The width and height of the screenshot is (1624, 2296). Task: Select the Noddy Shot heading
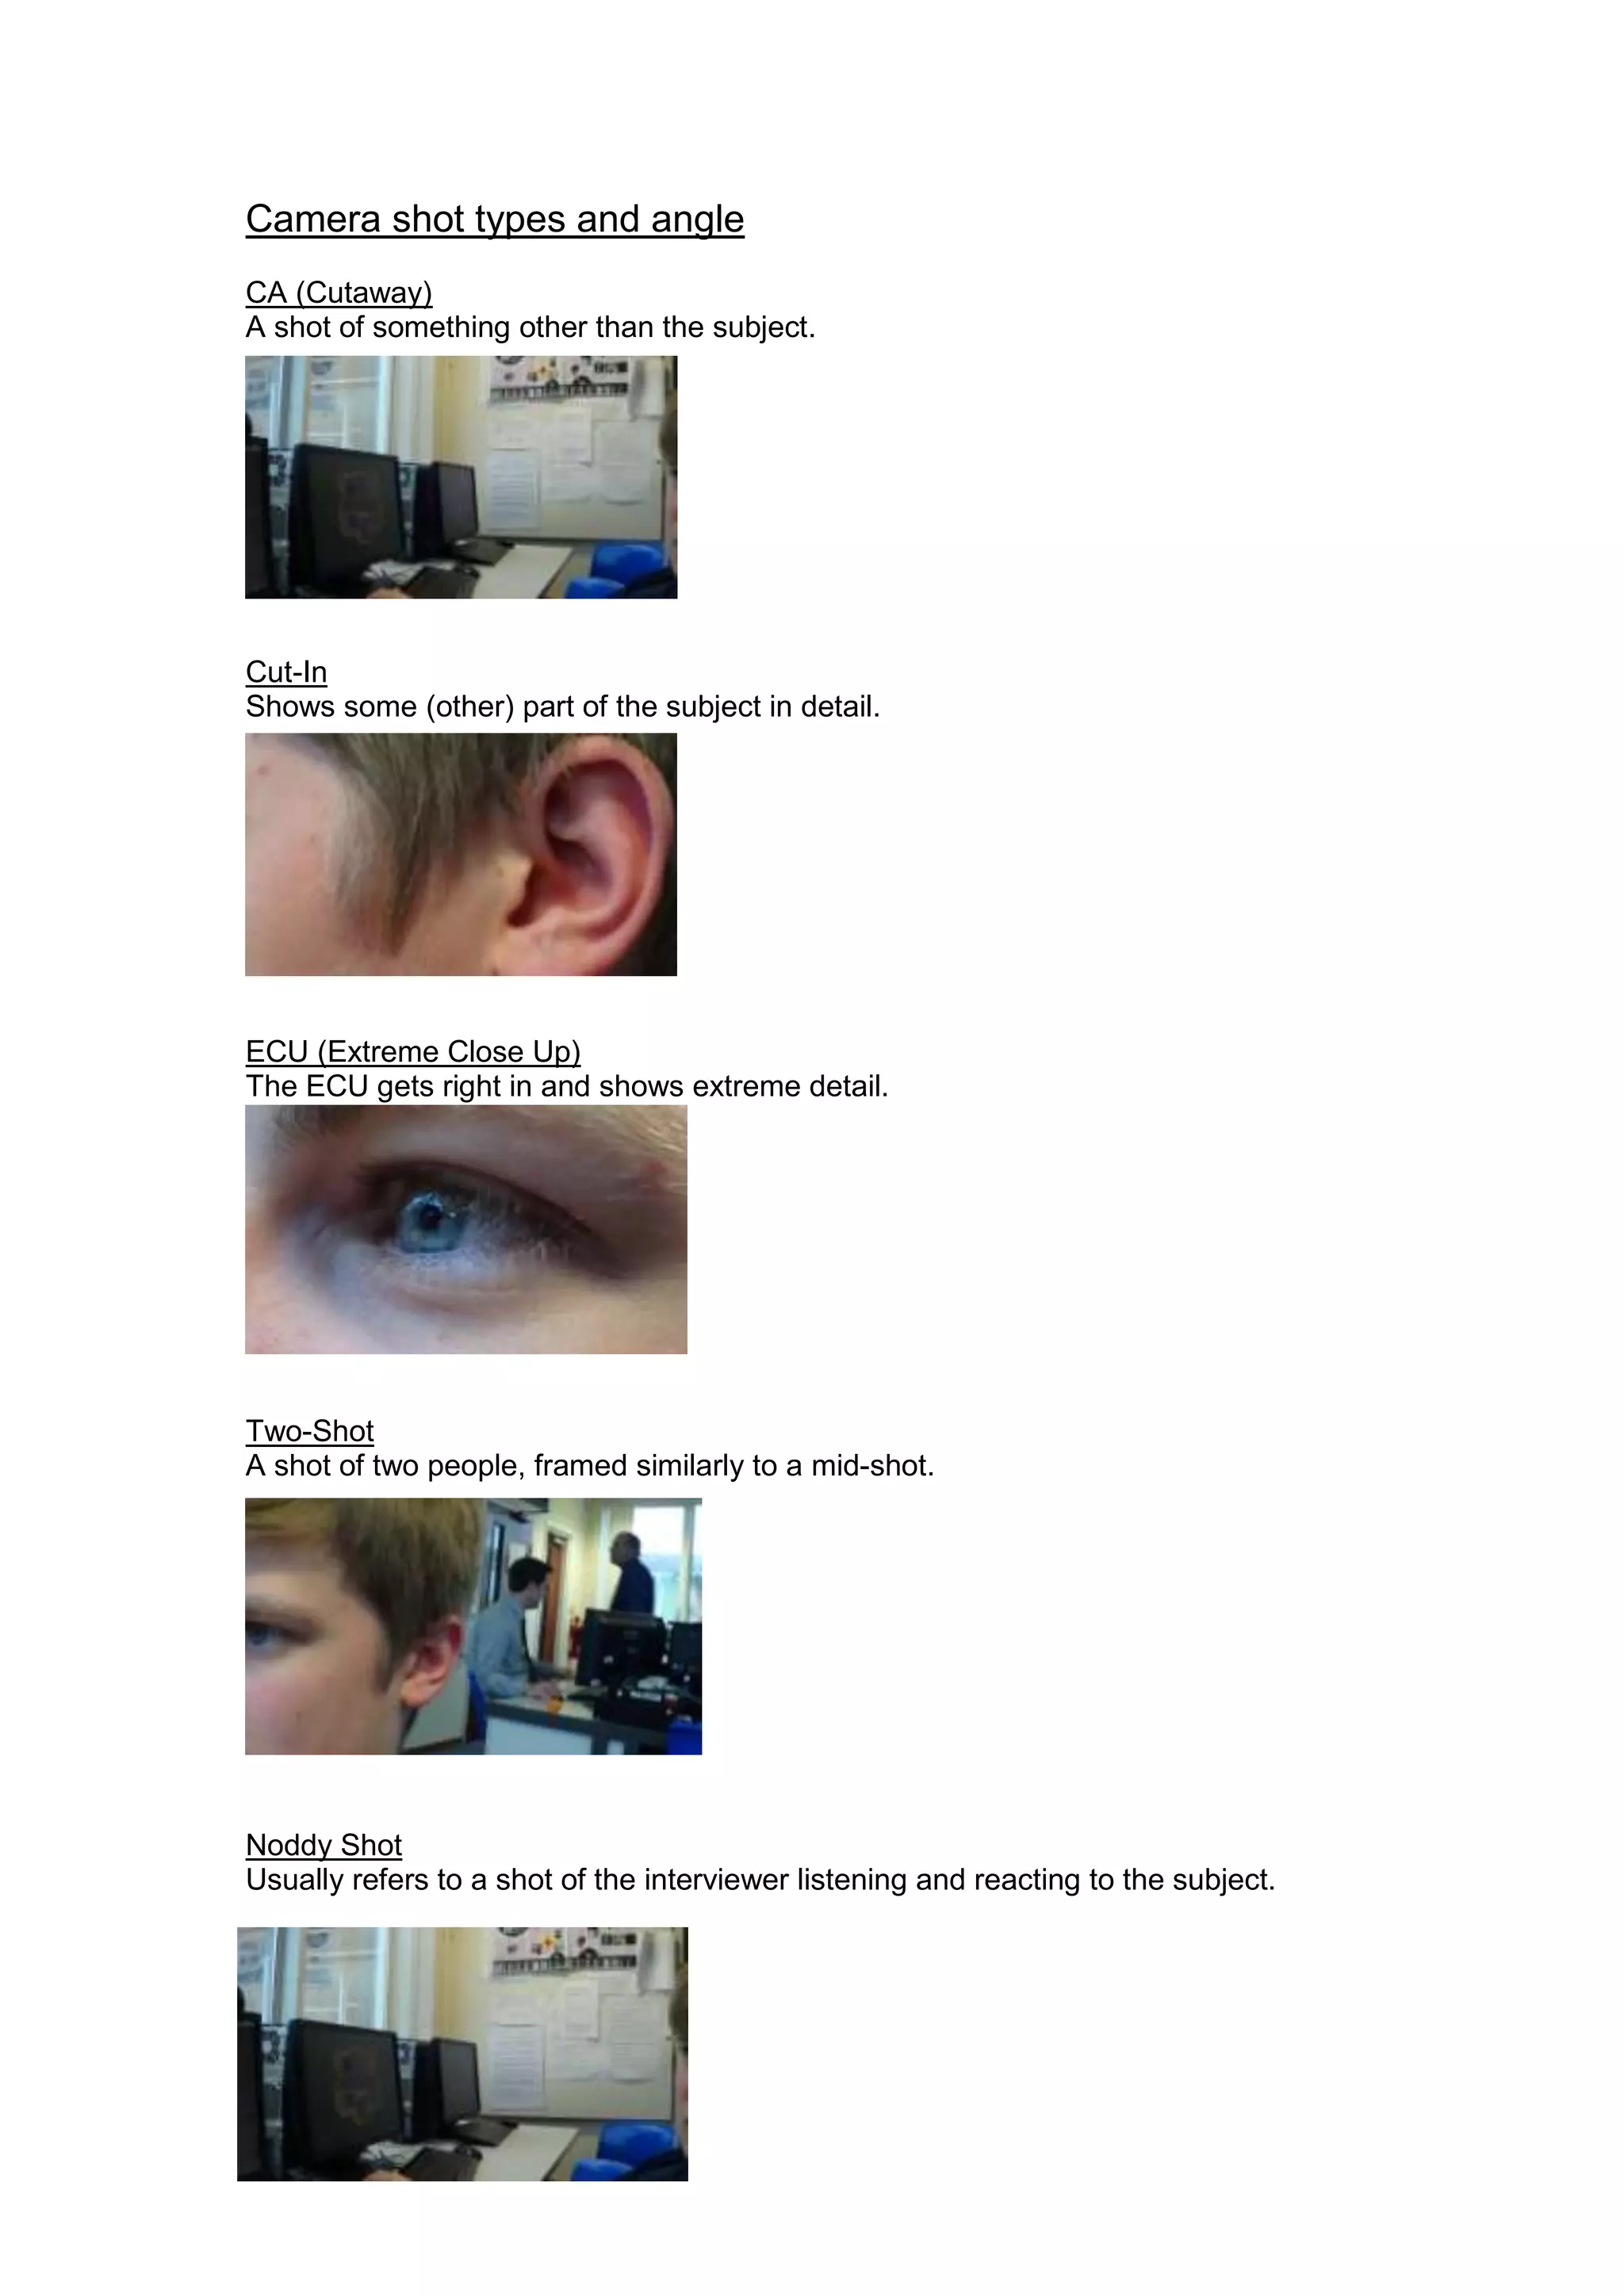click(324, 1845)
